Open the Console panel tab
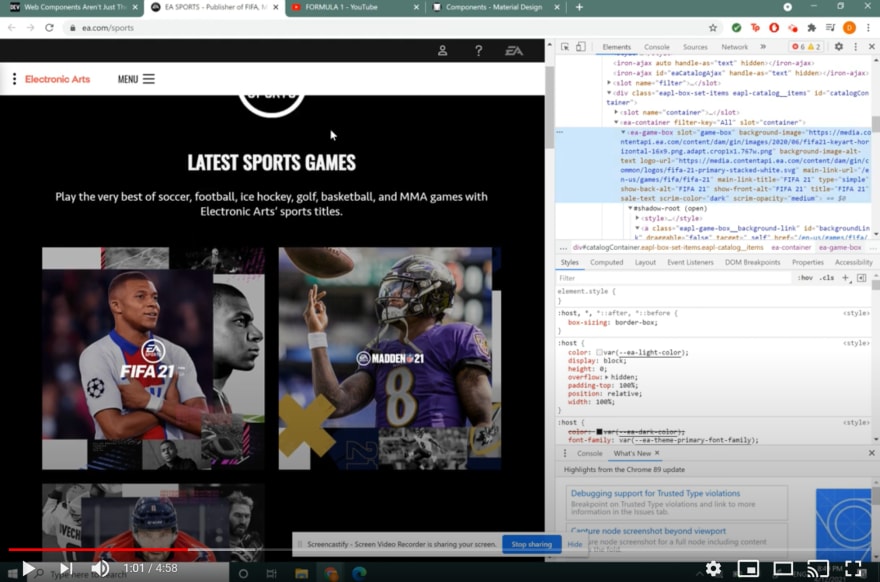Viewport: 880px width, 582px height. (657, 47)
